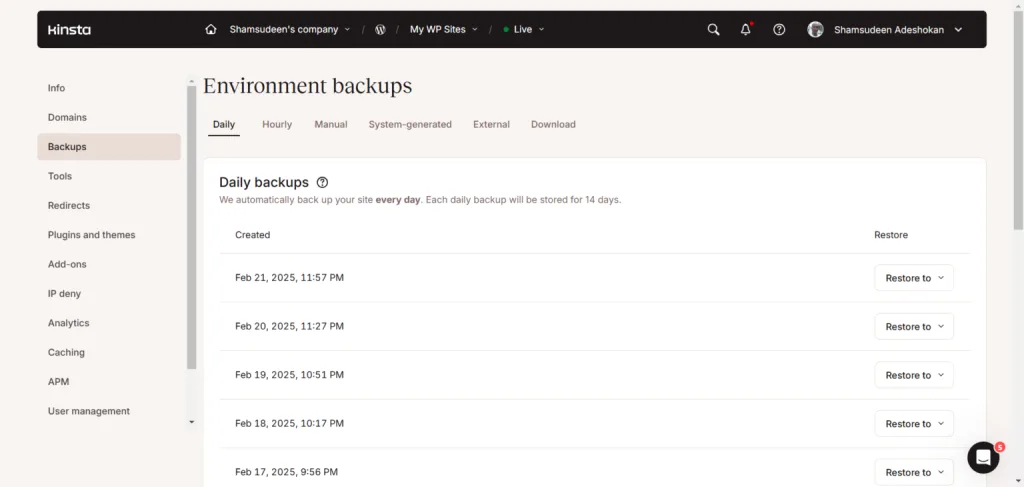The width and height of the screenshot is (1024, 487).
Task: Click the Daily backups help icon
Action: 322,183
